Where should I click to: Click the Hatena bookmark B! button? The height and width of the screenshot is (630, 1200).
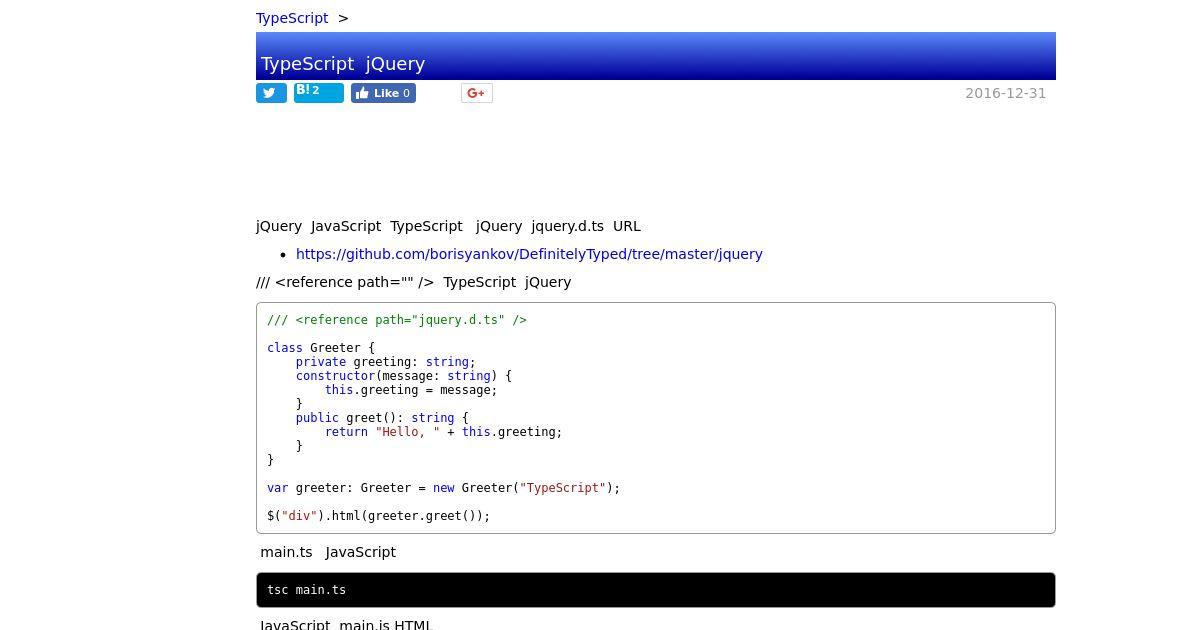tap(319, 93)
